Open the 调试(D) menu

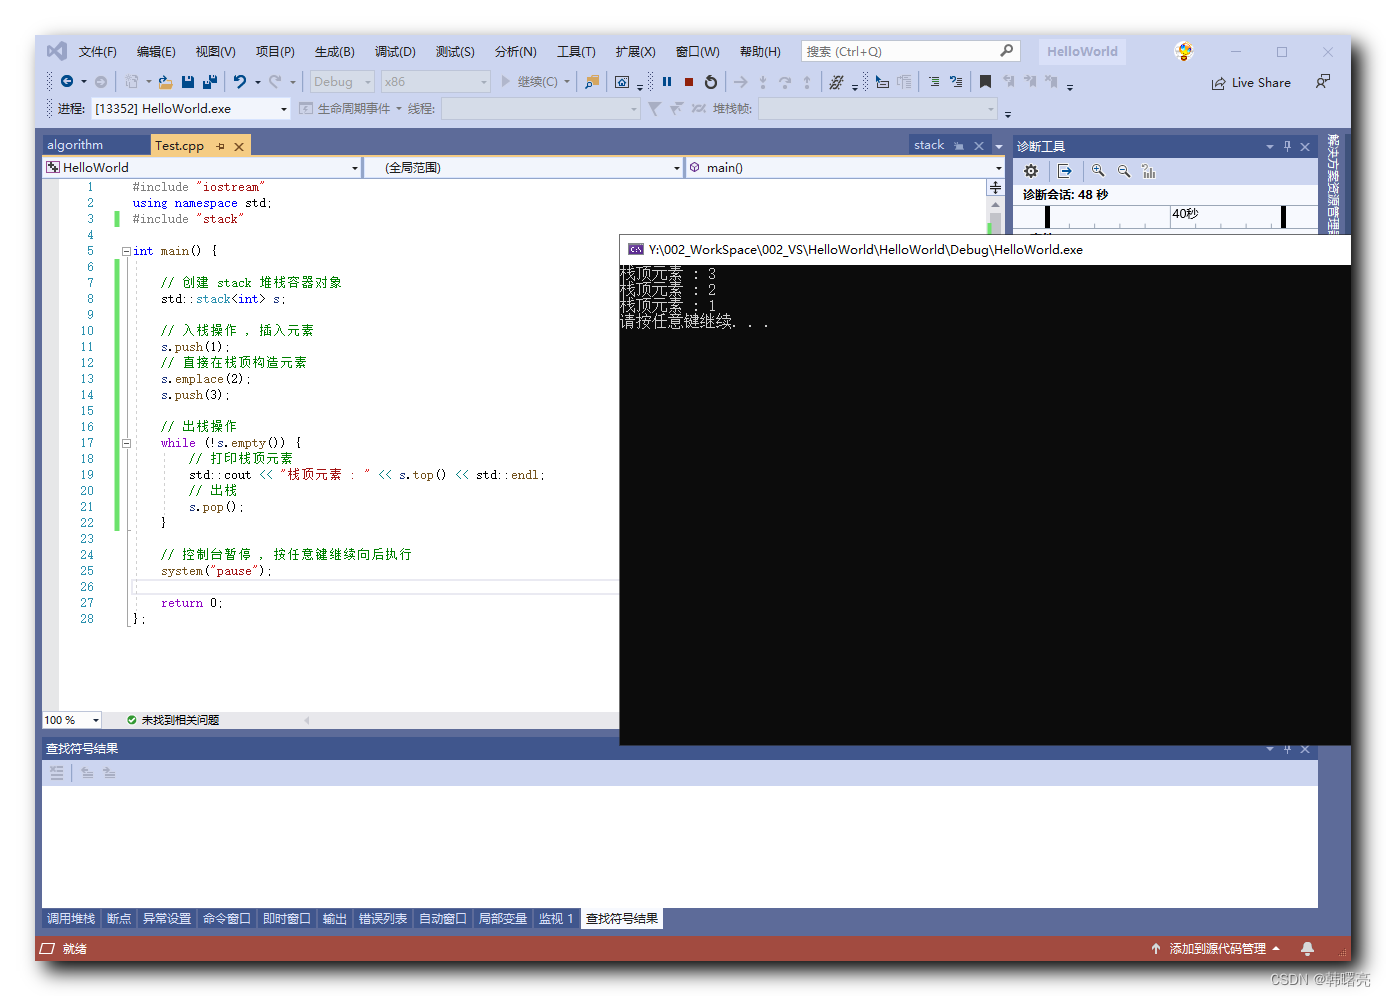tap(395, 51)
